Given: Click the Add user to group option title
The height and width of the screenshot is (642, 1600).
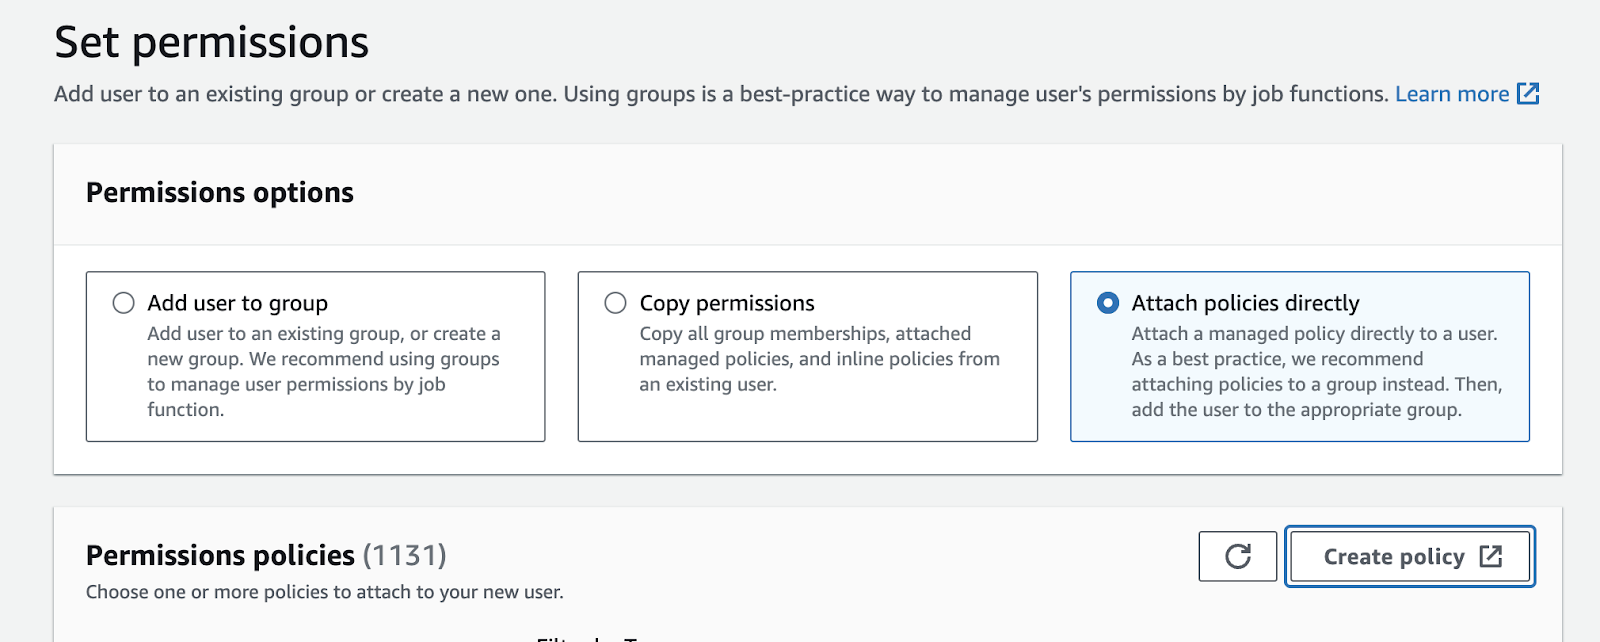Looking at the screenshot, I should pyautogui.click(x=238, y=303).
